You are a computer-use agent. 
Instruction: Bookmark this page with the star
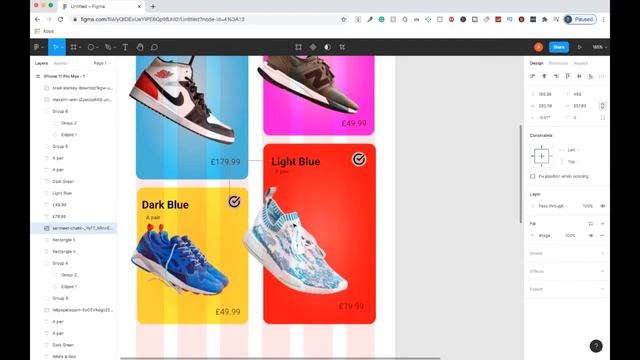344,19
